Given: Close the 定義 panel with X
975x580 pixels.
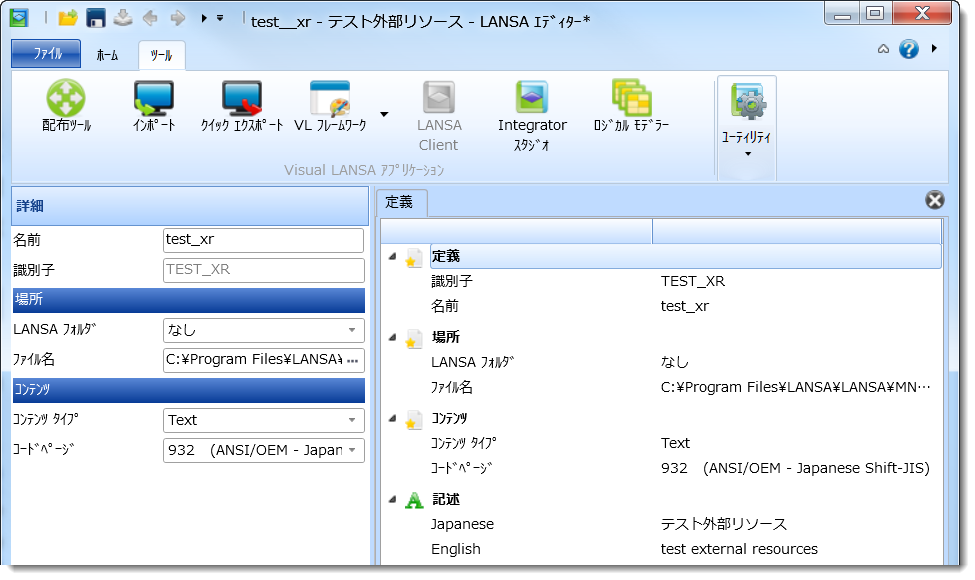Looking at the screenshot, I should coord(935,200).
